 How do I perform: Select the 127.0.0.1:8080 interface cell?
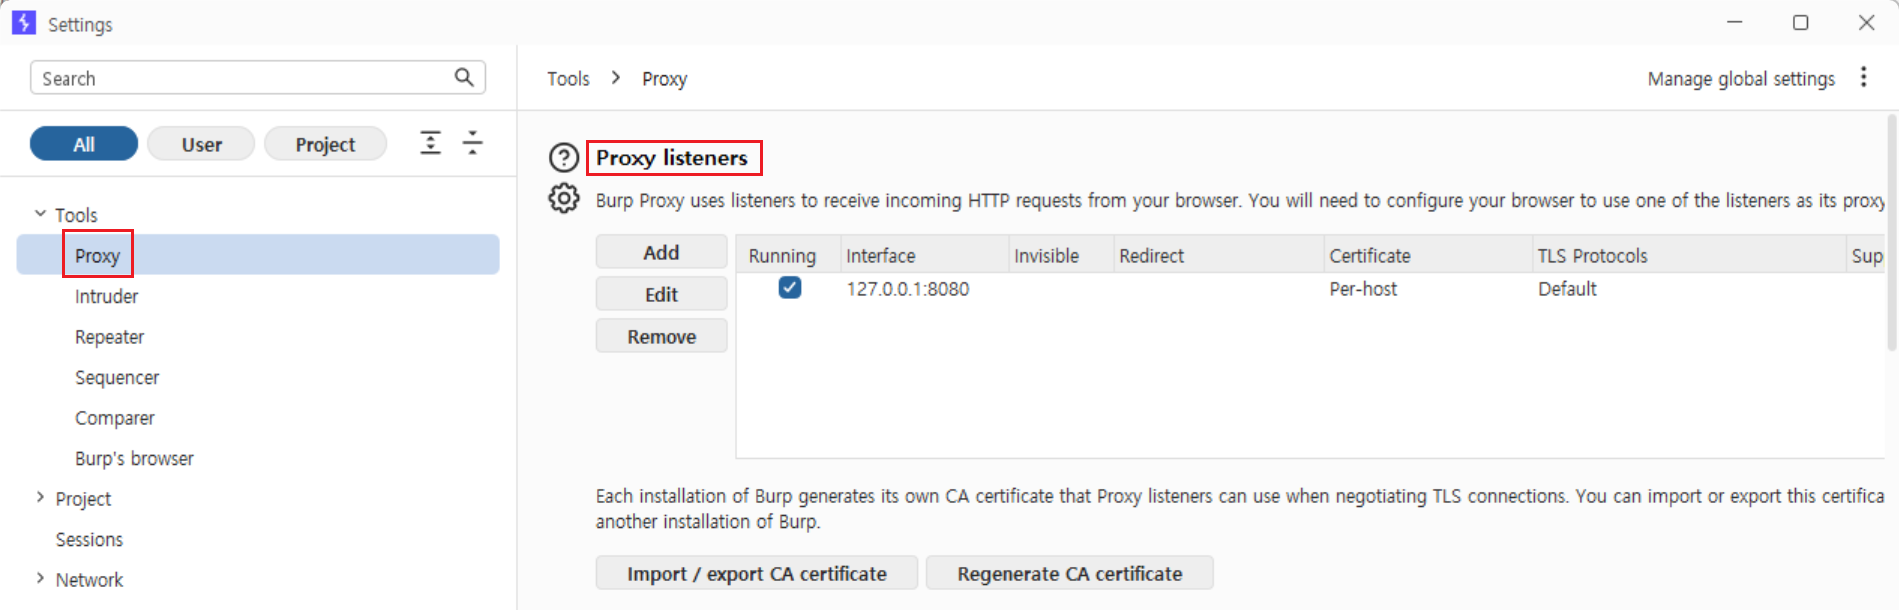tap(908, 289)
